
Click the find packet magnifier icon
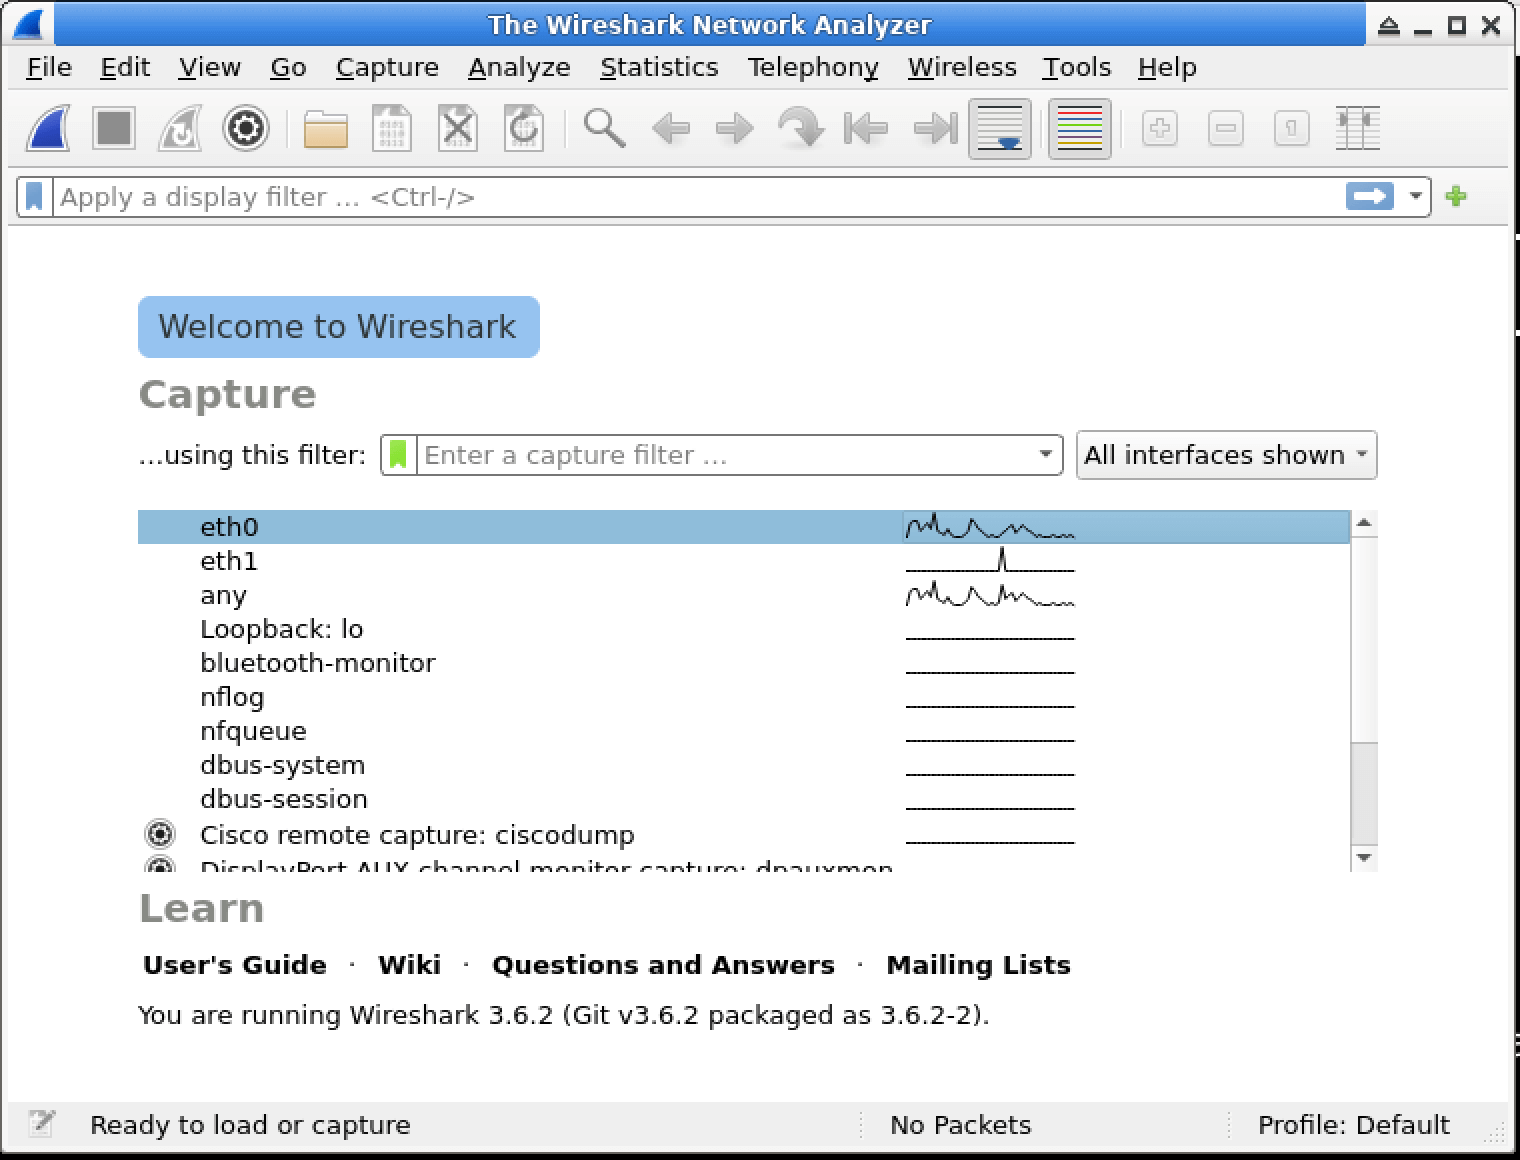pyautogui.click(x=604, y=129)
